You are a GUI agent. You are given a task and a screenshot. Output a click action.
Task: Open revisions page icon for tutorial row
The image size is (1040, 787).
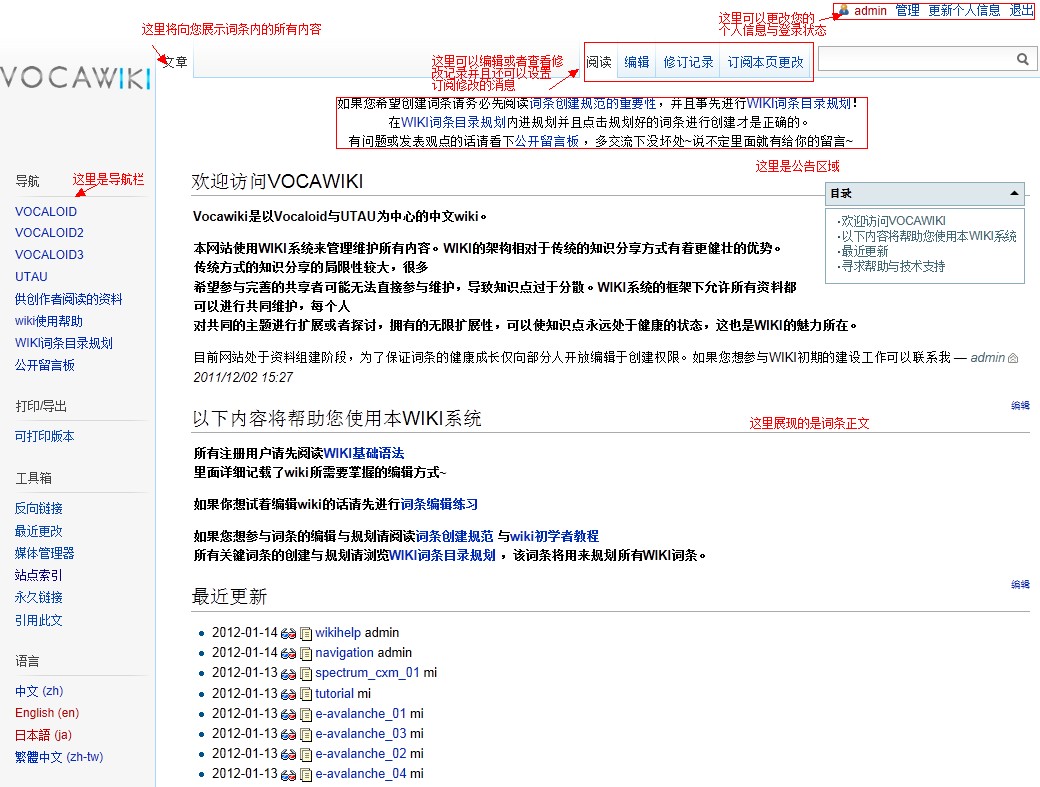pos(306,694)
